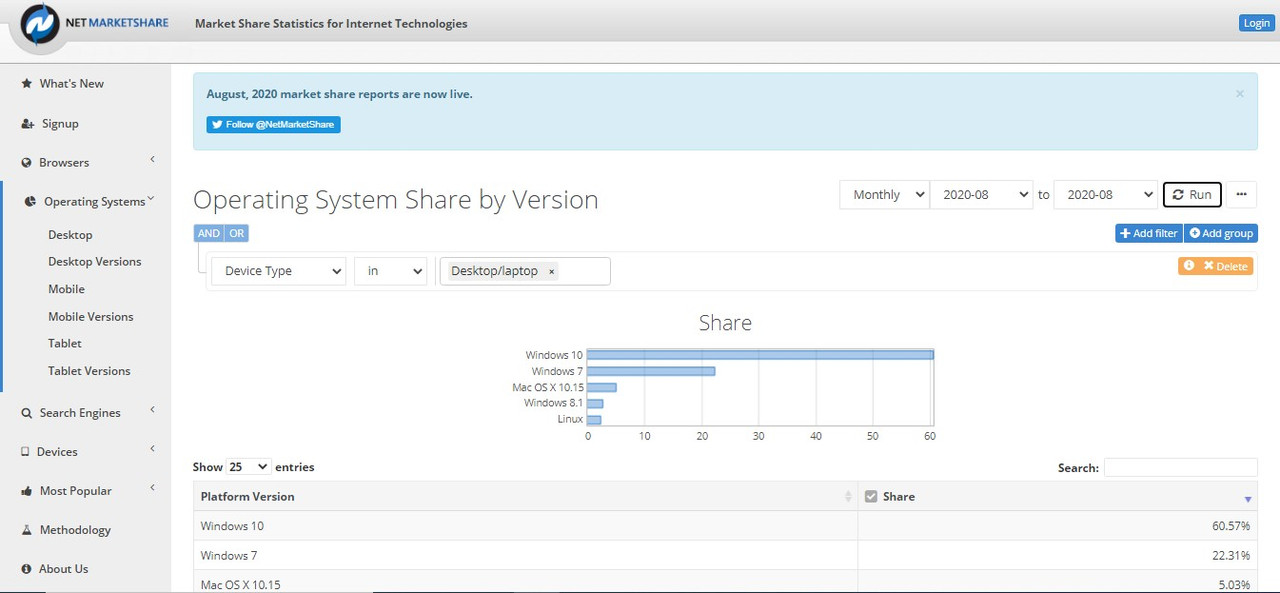This screenshot has height=593, width=1280.
Task: Sort by the Share column arrow
Action: point(1248,498)
